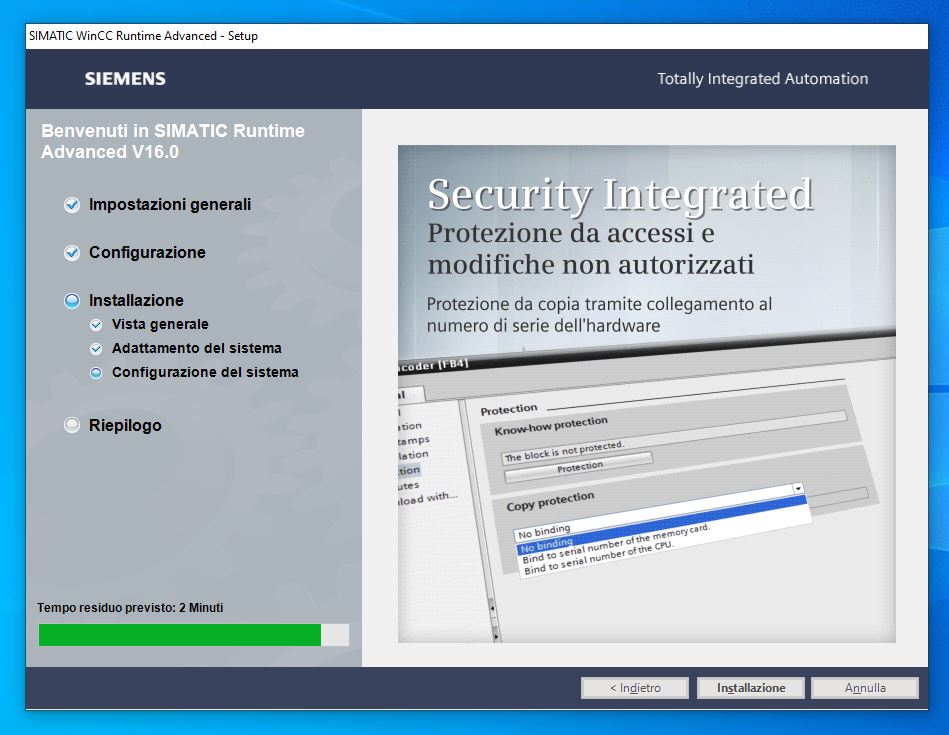Click the SIMATIC WinCC Runtime Advanced - Setup title

(143, 36)
